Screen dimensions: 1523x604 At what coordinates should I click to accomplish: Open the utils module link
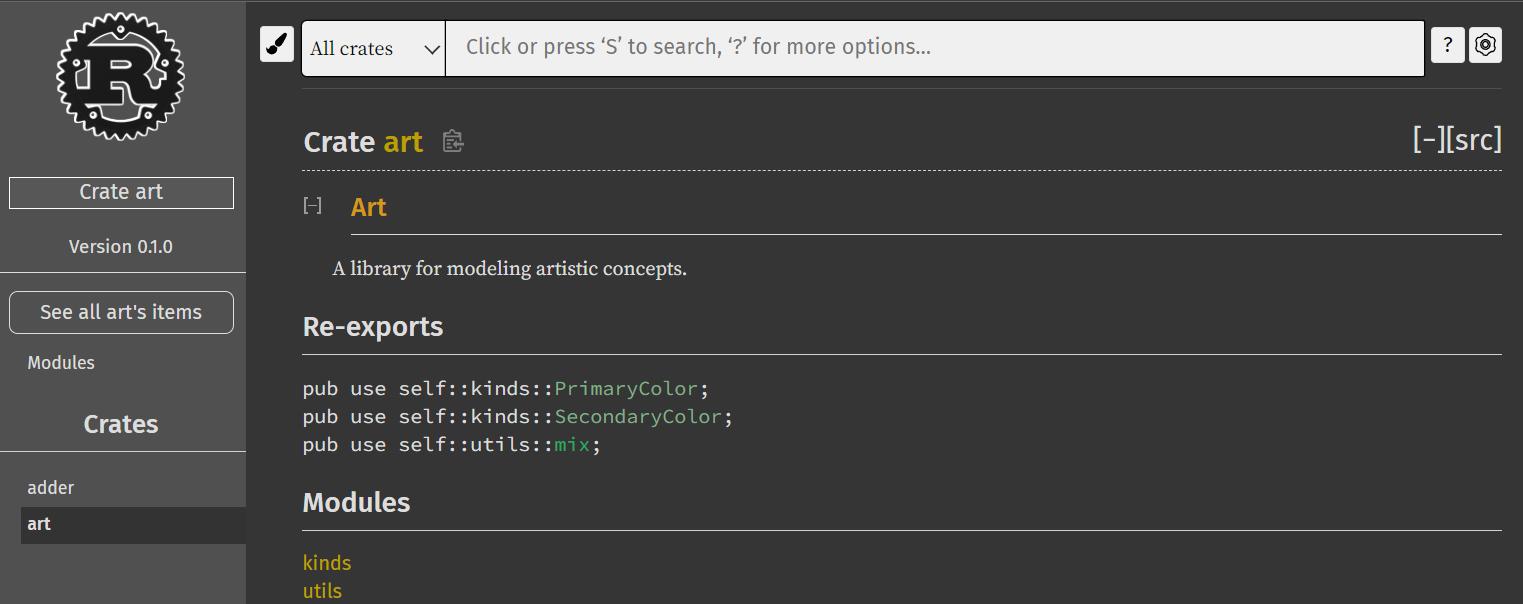coord(322,591)
